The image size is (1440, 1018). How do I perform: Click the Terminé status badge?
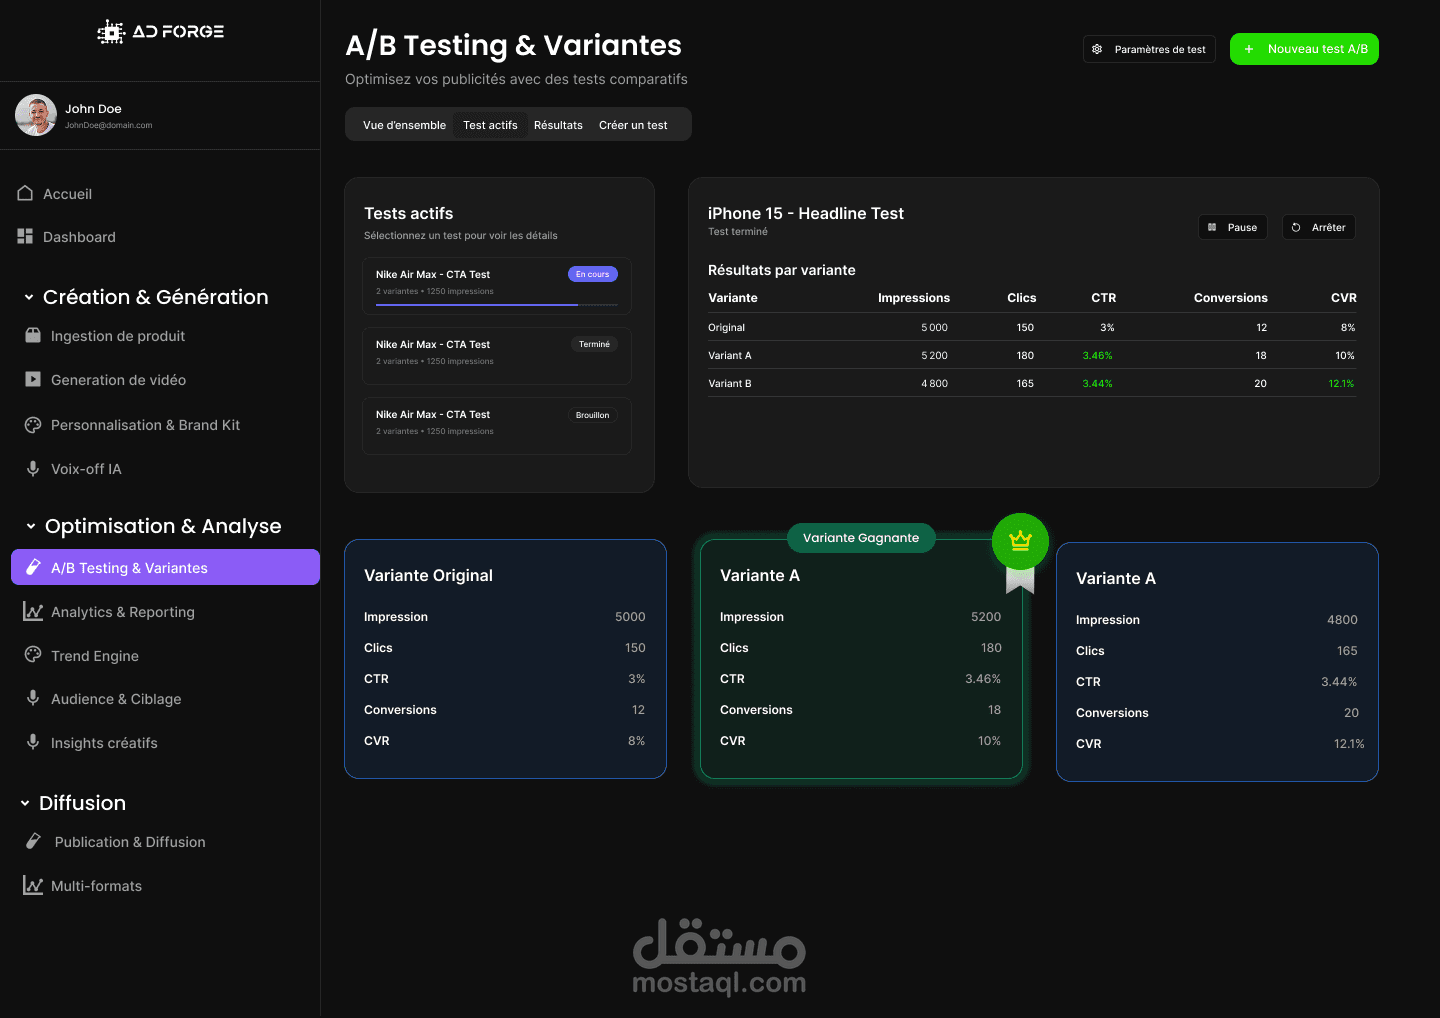(594, 344)
